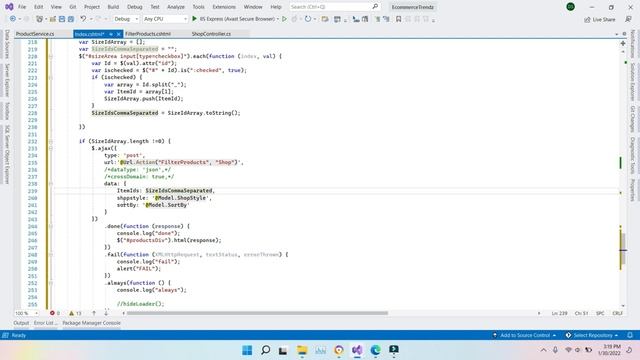Click Start Without Debugging outline play icon

click(284, 19)
